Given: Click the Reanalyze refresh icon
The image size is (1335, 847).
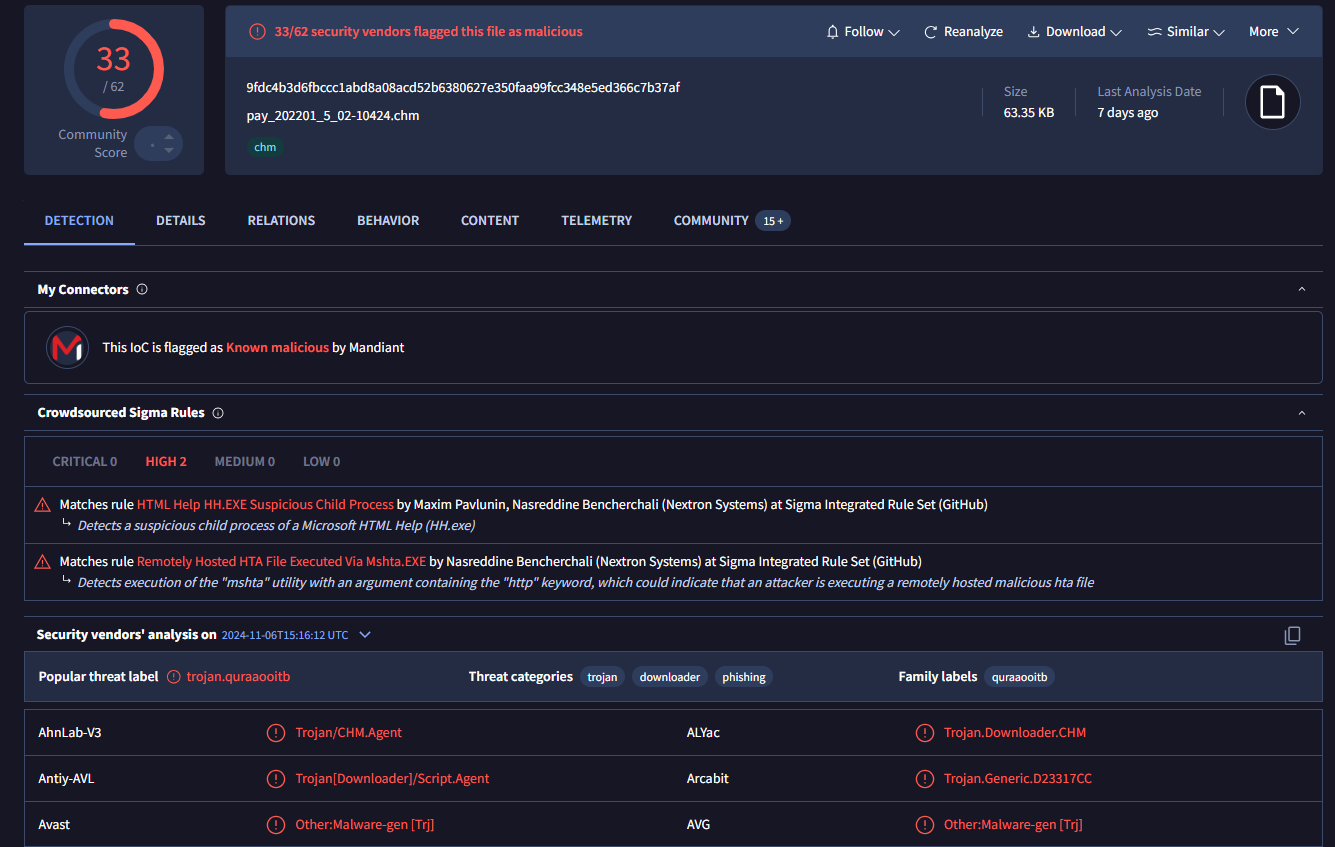Looking at the screenshot, I should pos(931,32).
